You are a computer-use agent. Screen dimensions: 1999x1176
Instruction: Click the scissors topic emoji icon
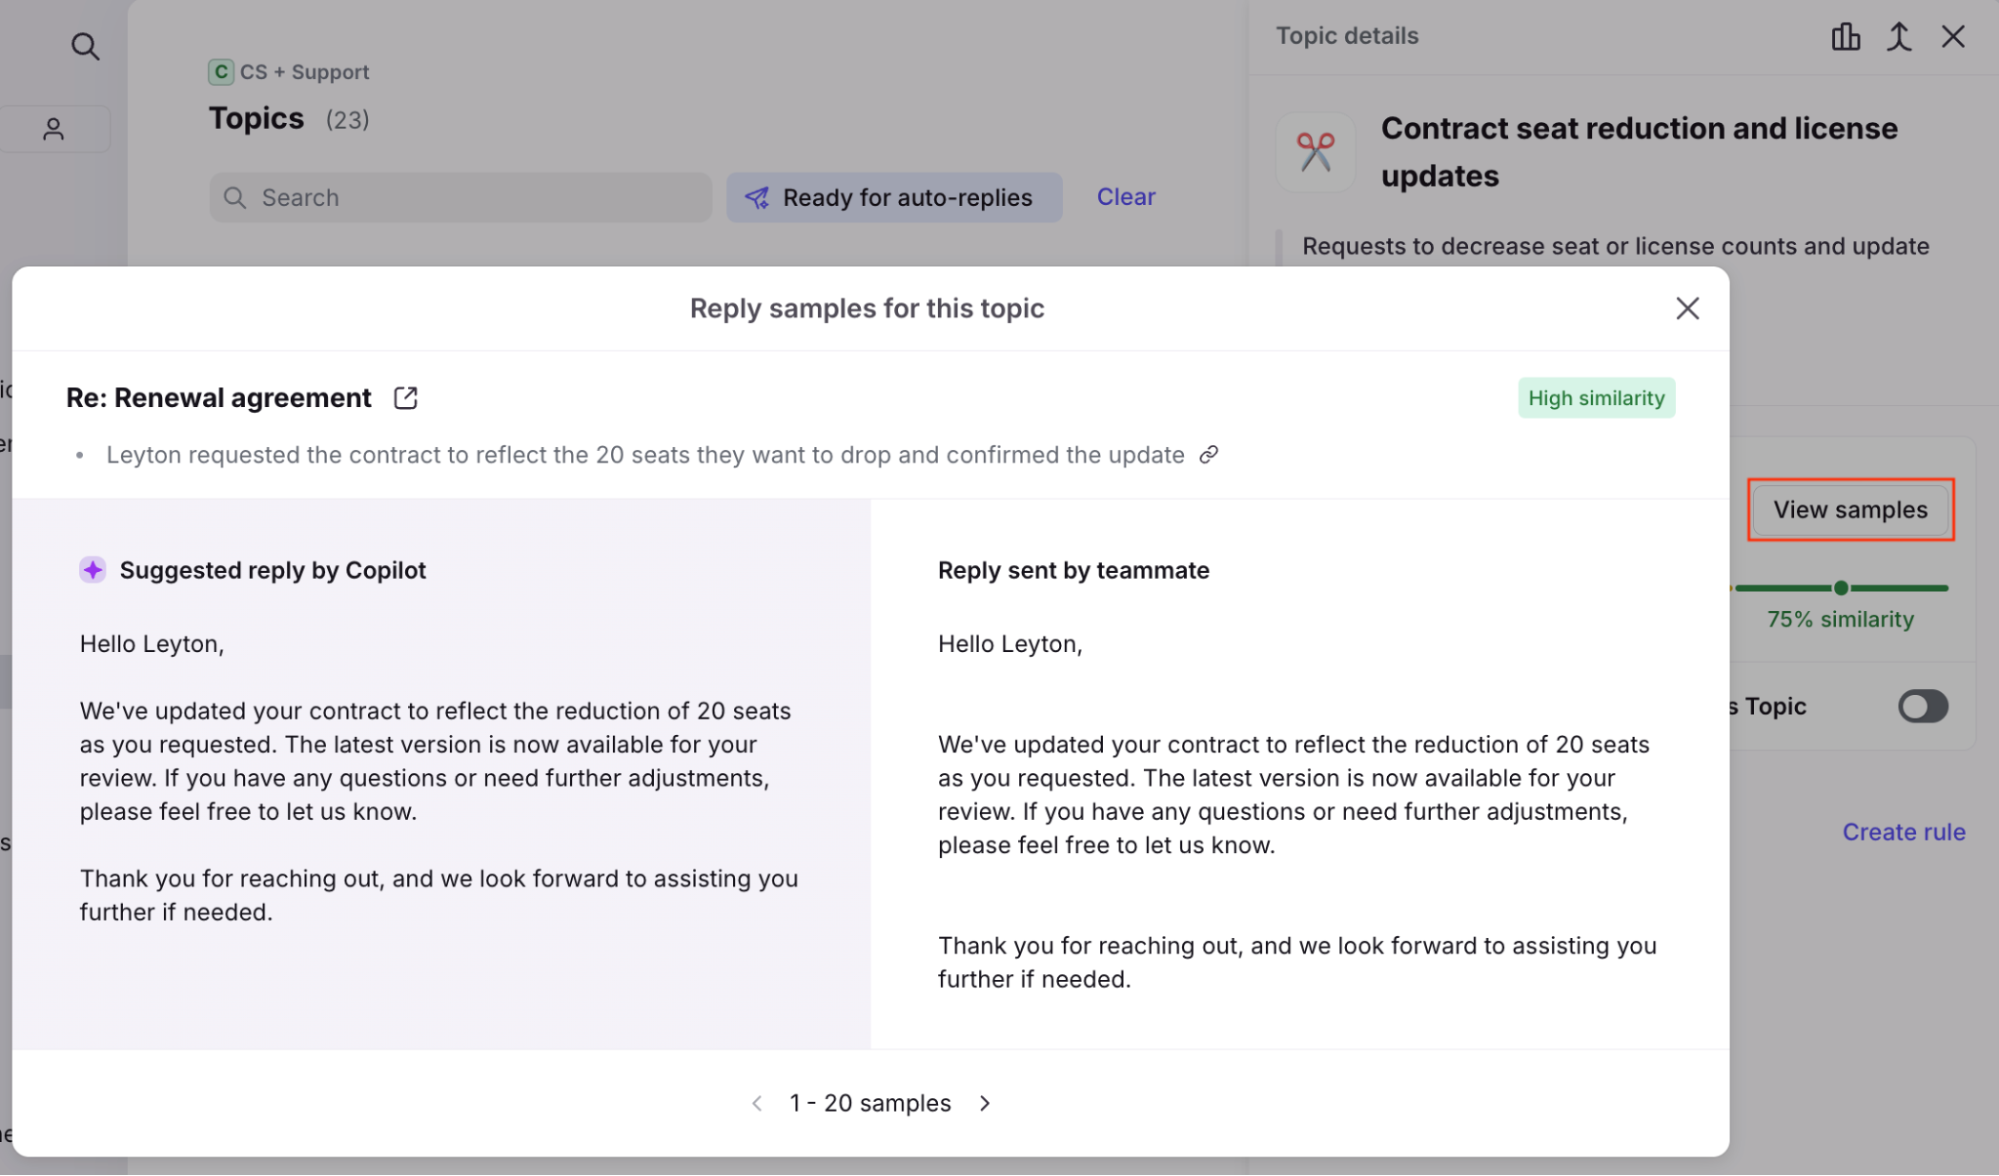tap(1316, 152)
